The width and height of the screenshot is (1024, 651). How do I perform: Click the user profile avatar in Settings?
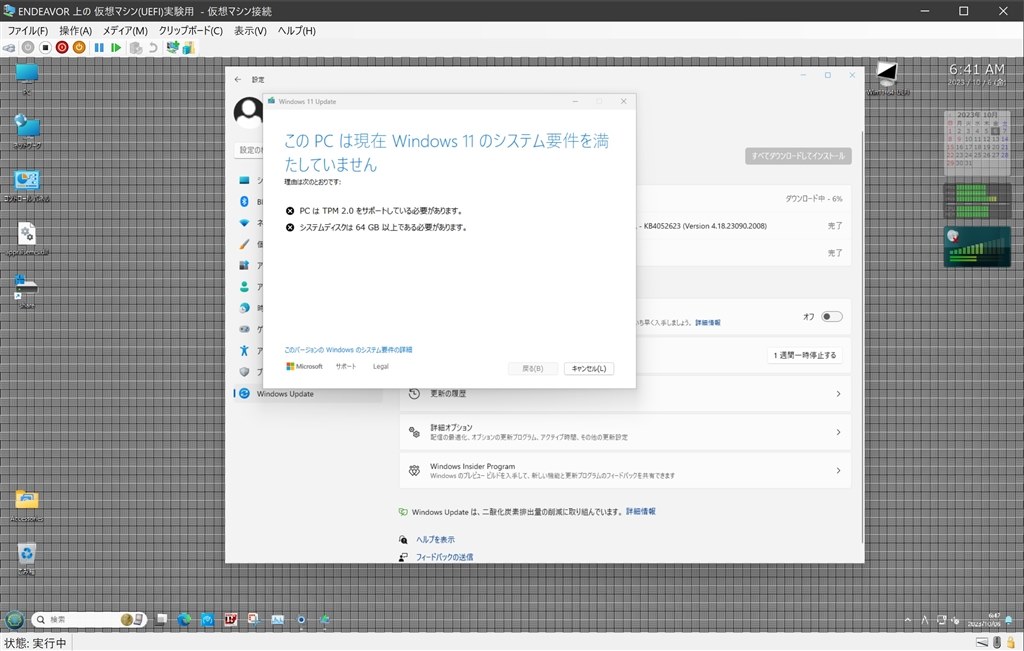[x=248, y=112]
